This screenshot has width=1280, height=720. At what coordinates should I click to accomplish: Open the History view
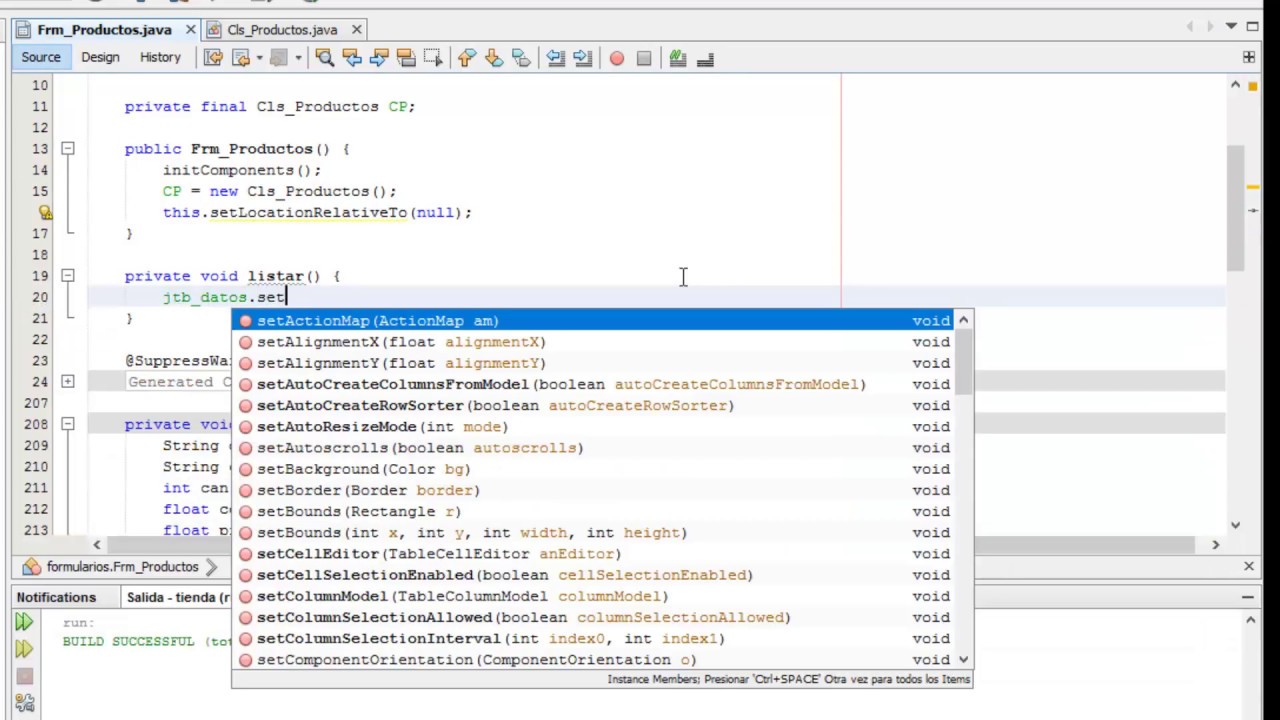160,57
